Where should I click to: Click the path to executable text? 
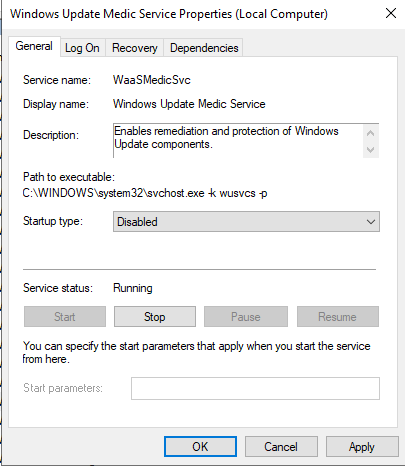tap(145, 193)
